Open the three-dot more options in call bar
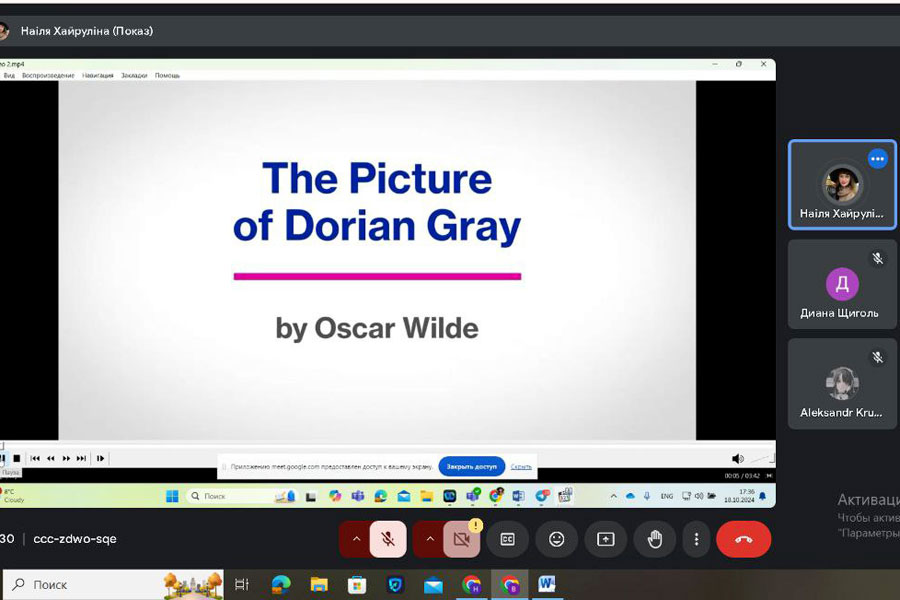Viewport: 900px width, 600px height. point(696,539)
